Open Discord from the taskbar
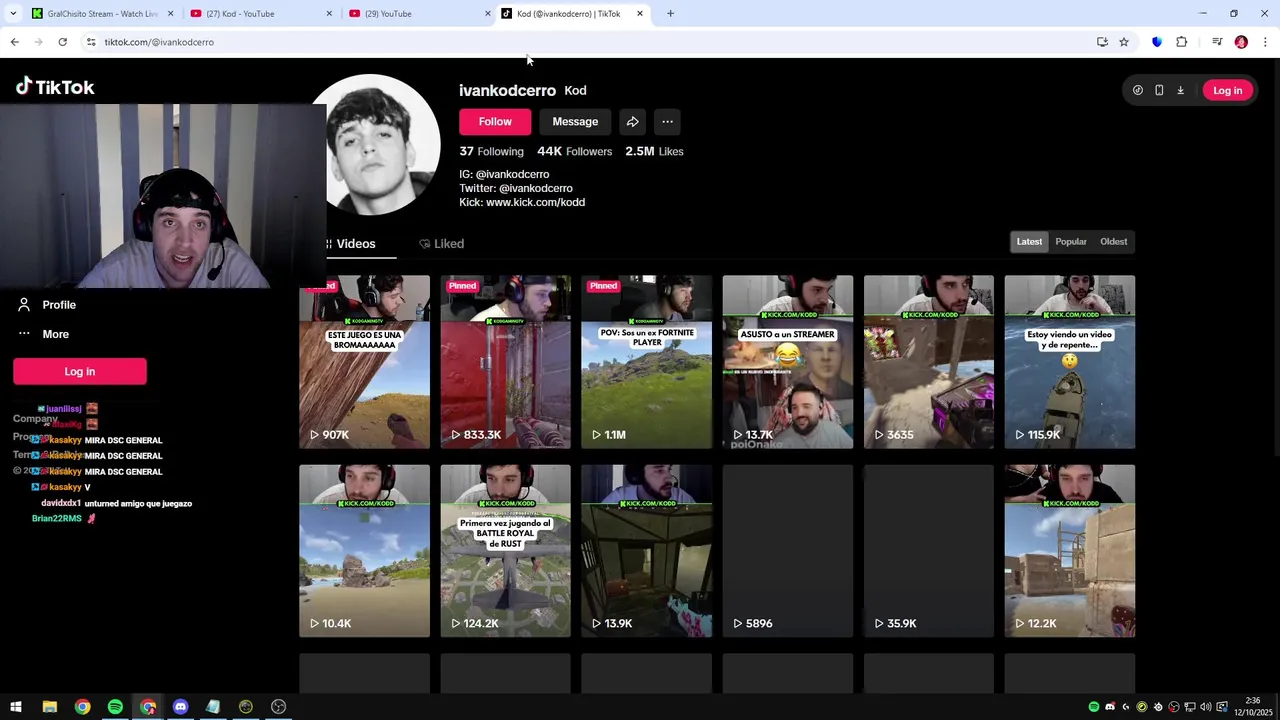The height and width of the screenshot is (720, 1280). (180, 707)
